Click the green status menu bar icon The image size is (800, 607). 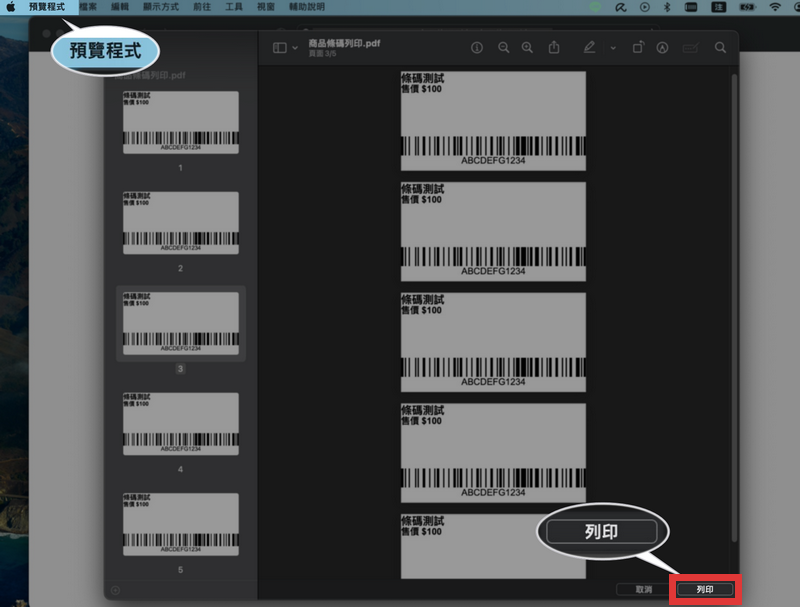click(595, 7)
